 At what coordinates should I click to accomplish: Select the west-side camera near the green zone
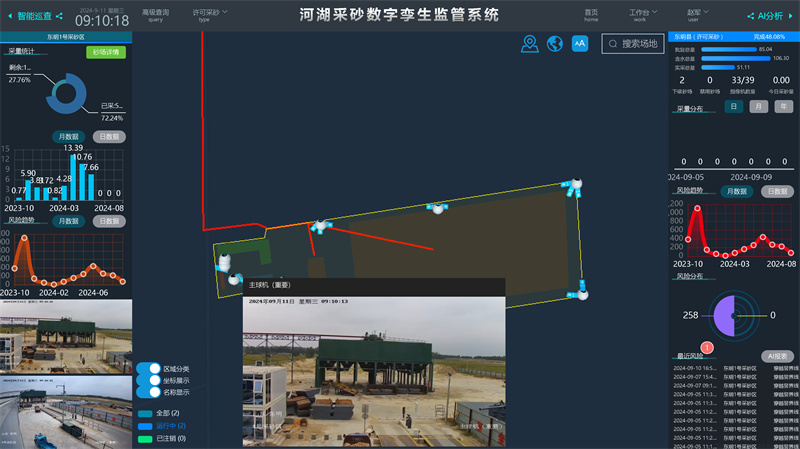click(x=224, y=262)
